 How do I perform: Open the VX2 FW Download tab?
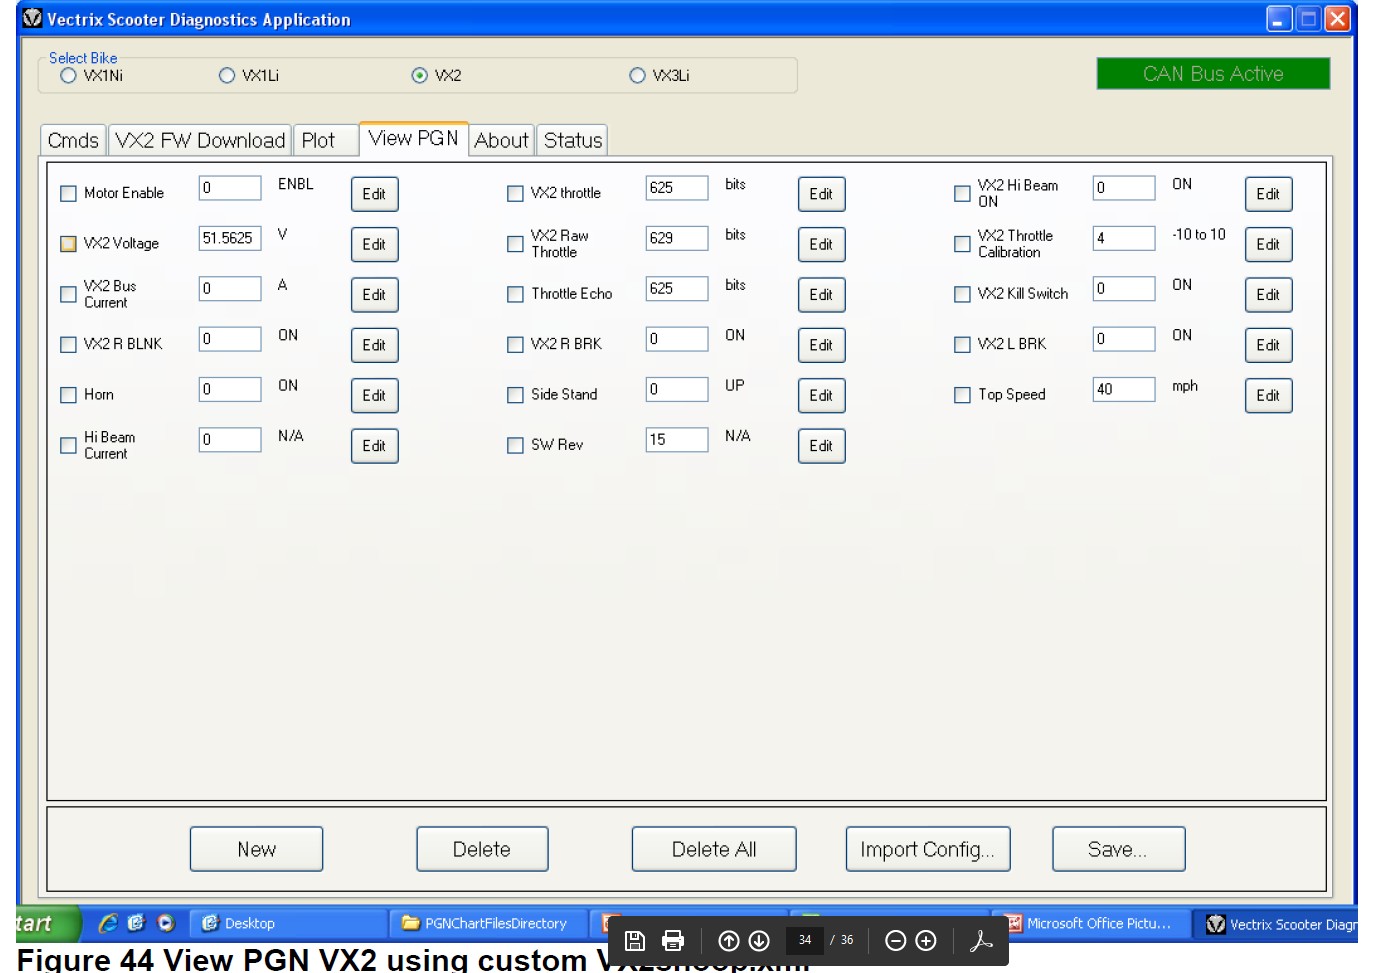200,141
